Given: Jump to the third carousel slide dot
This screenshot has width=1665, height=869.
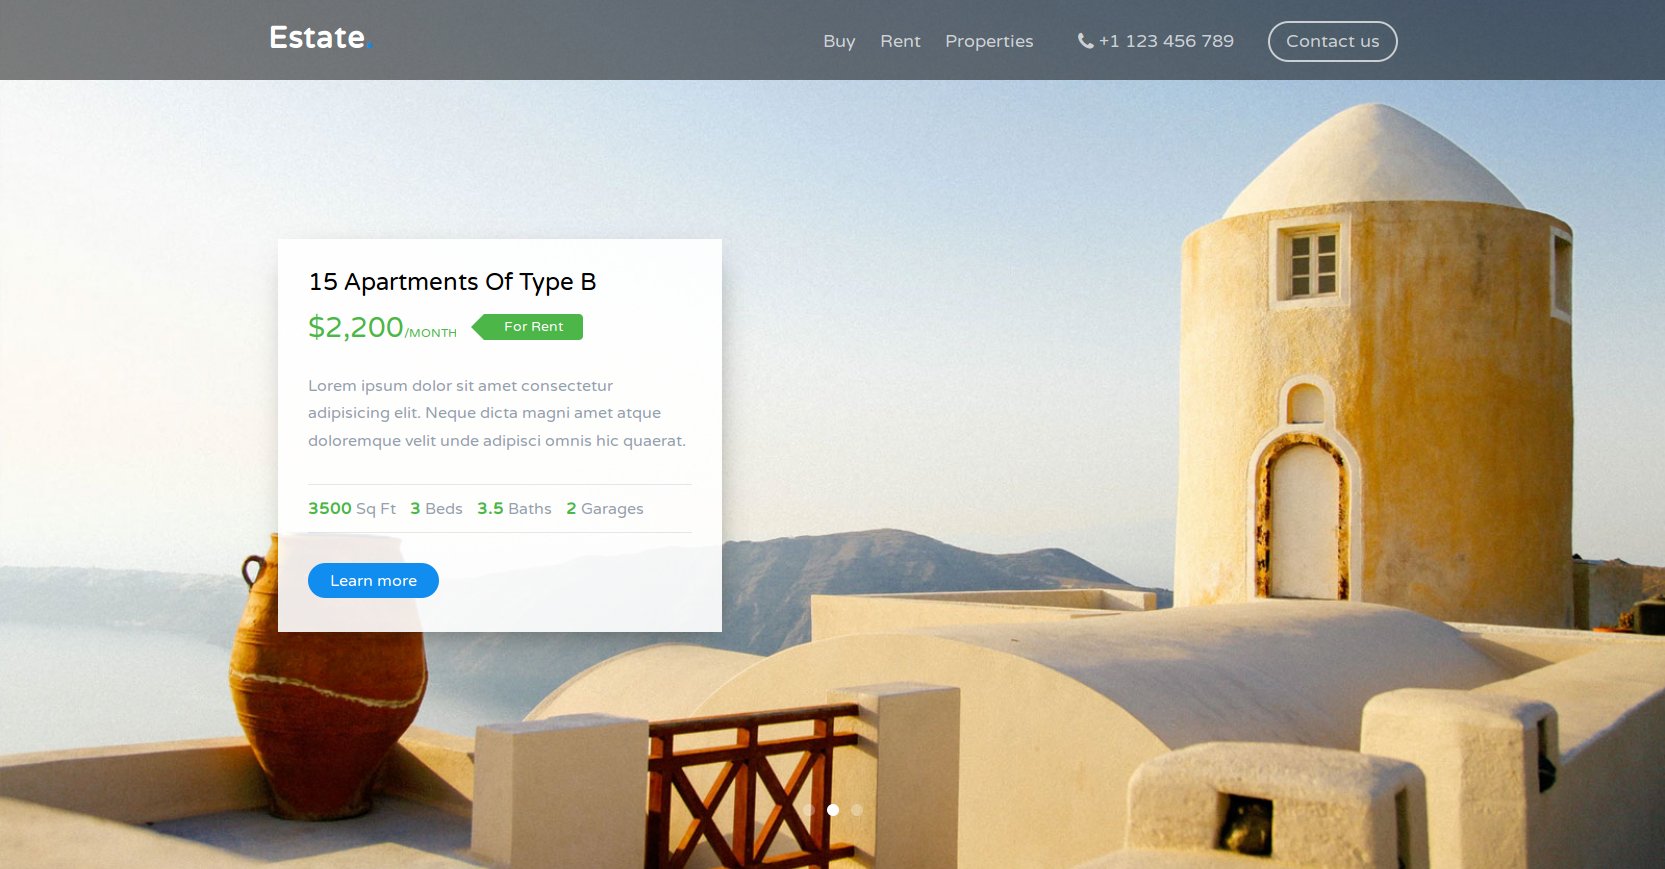Looking at the screenshot, I should coord(857,810).
